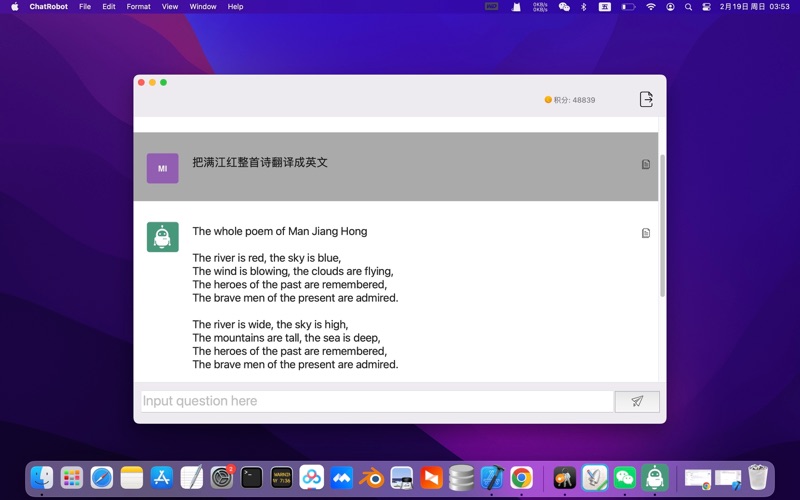The image size is (800, 500).
Task: Open the View menu
Action: (170, 7)
